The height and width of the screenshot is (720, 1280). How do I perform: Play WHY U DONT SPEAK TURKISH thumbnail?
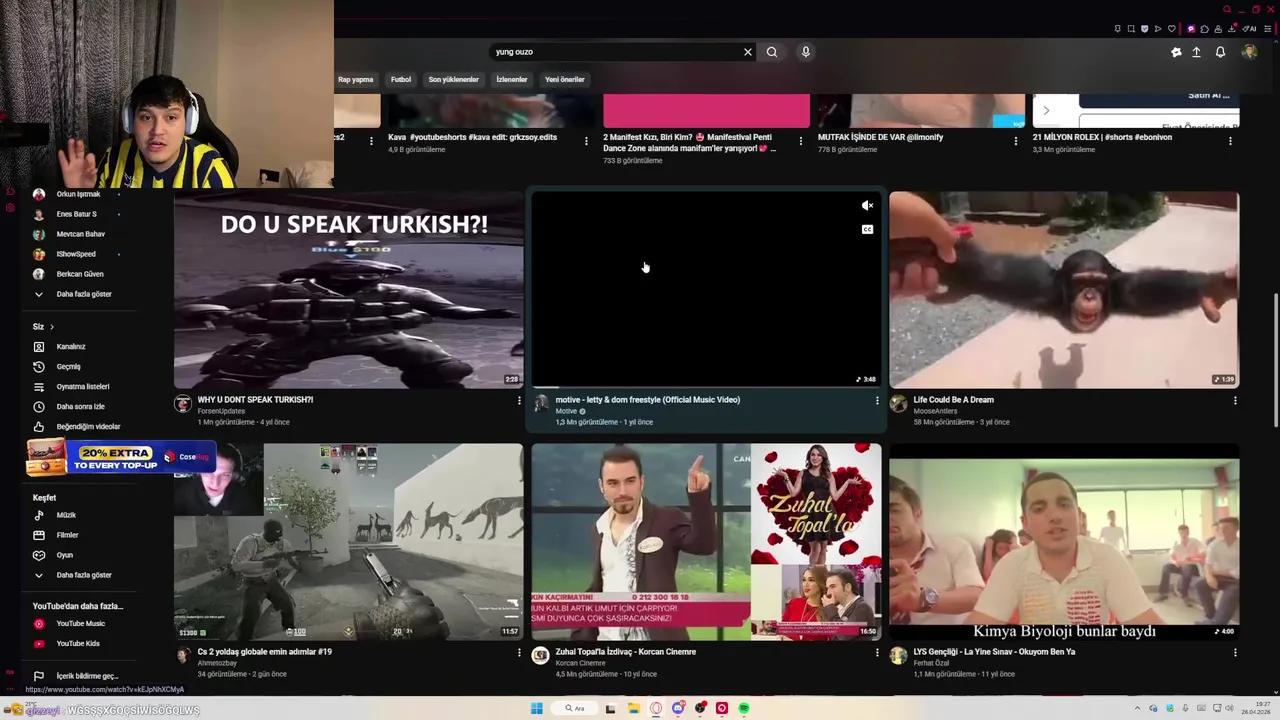click(x=348, y=290)
